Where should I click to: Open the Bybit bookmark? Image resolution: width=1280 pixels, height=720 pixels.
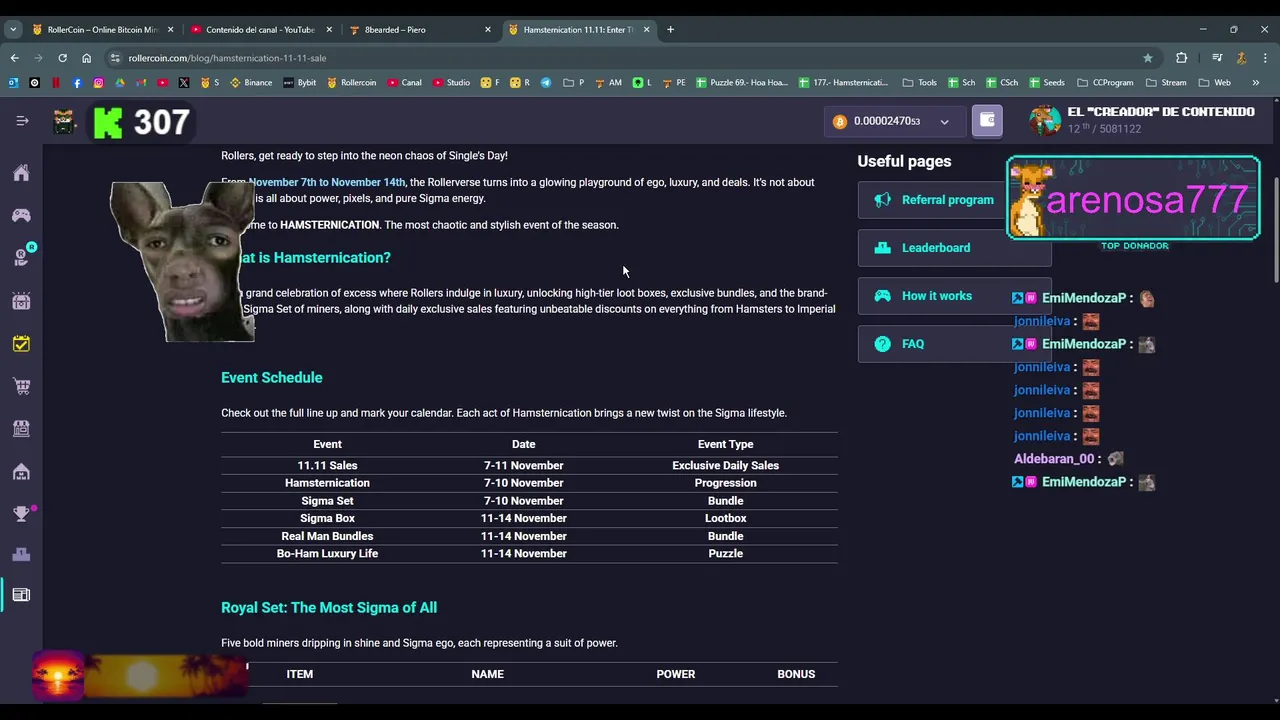(299, 83)
